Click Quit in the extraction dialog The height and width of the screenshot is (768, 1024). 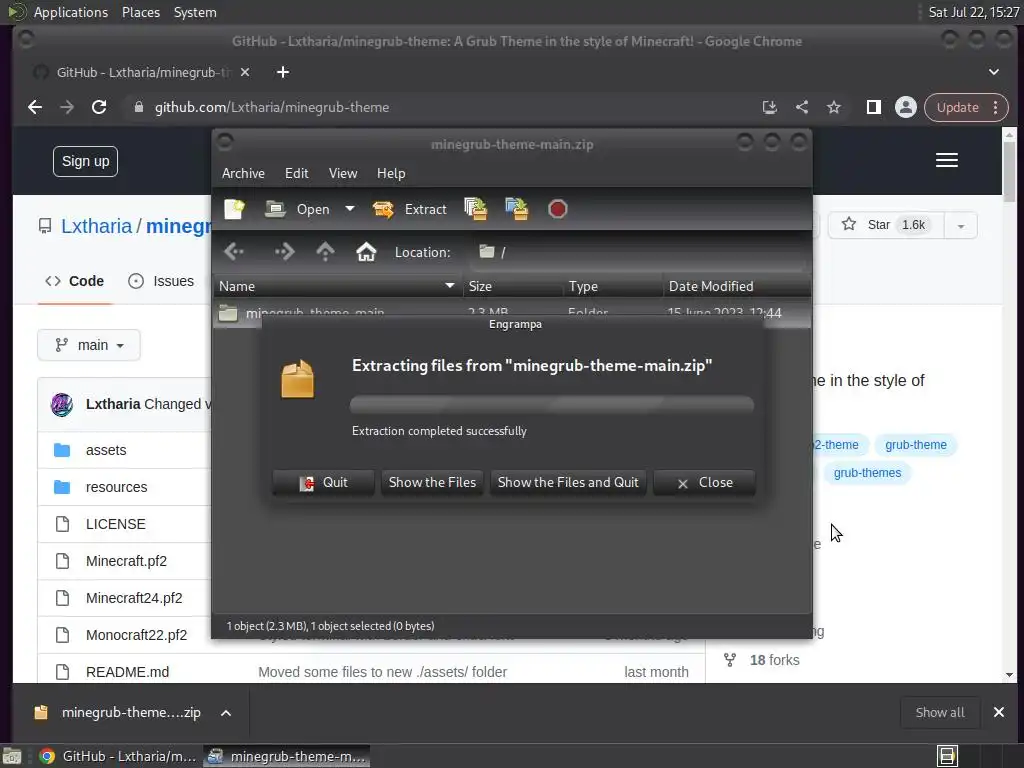(323, 483)
